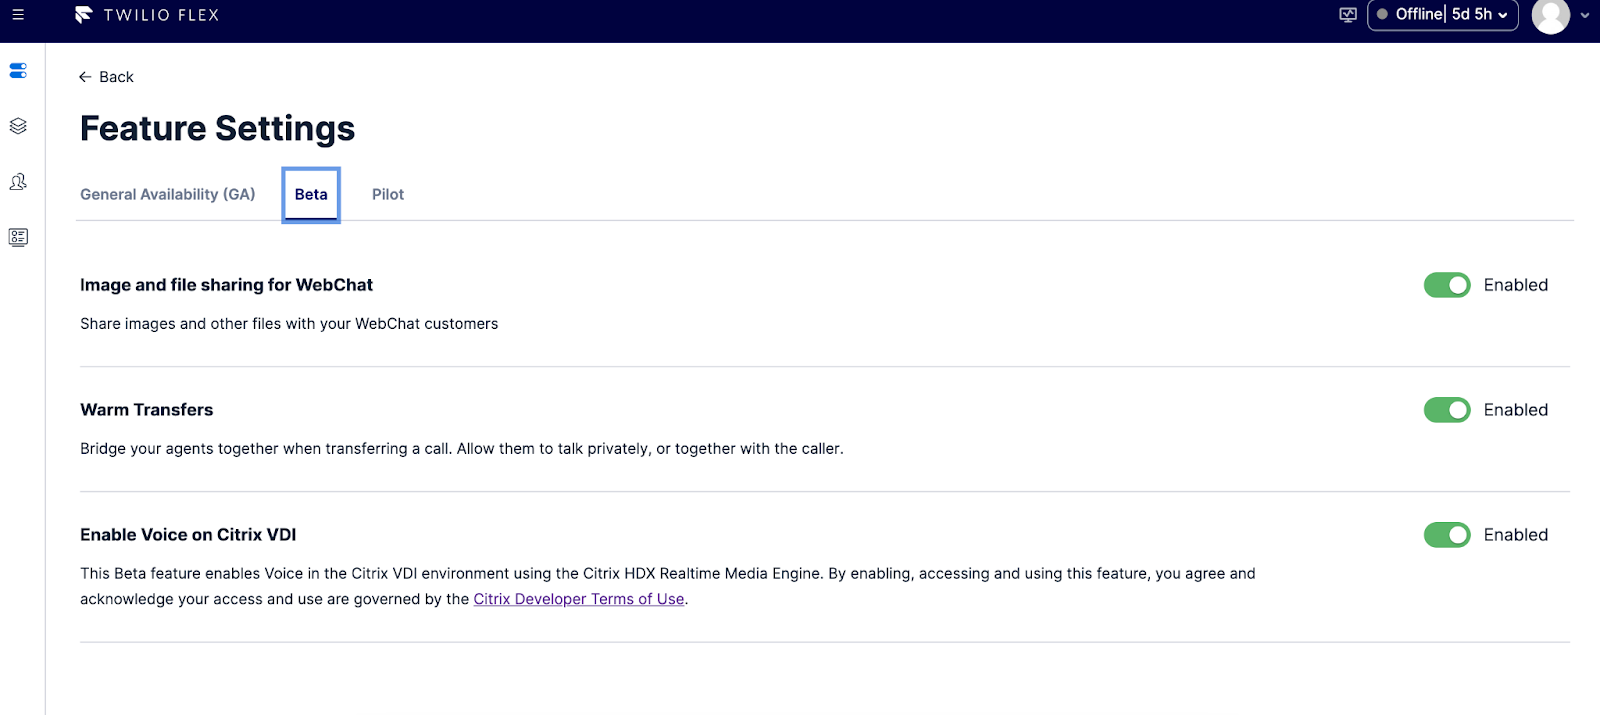Open the hamburger menu icon
The image size is (1600, 715).
(18, 15)
